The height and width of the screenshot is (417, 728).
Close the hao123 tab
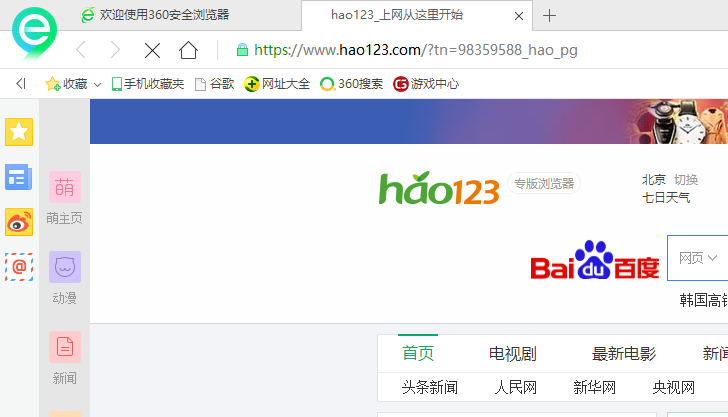pyautogui.click(x=519, y=16)
